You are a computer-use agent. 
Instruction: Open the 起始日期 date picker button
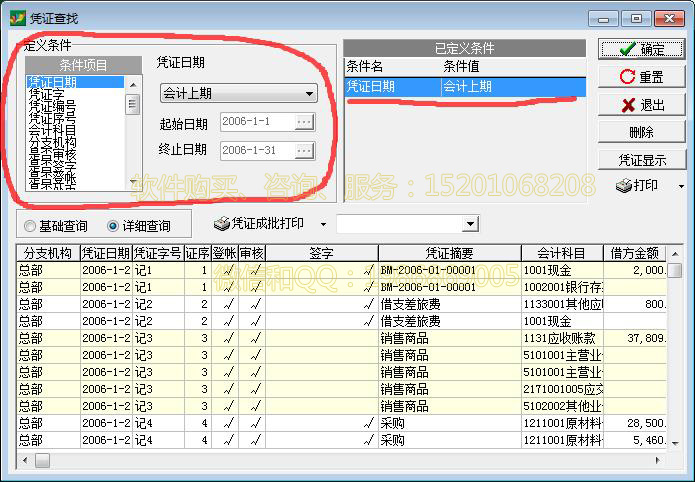click(x=304, y=122)
